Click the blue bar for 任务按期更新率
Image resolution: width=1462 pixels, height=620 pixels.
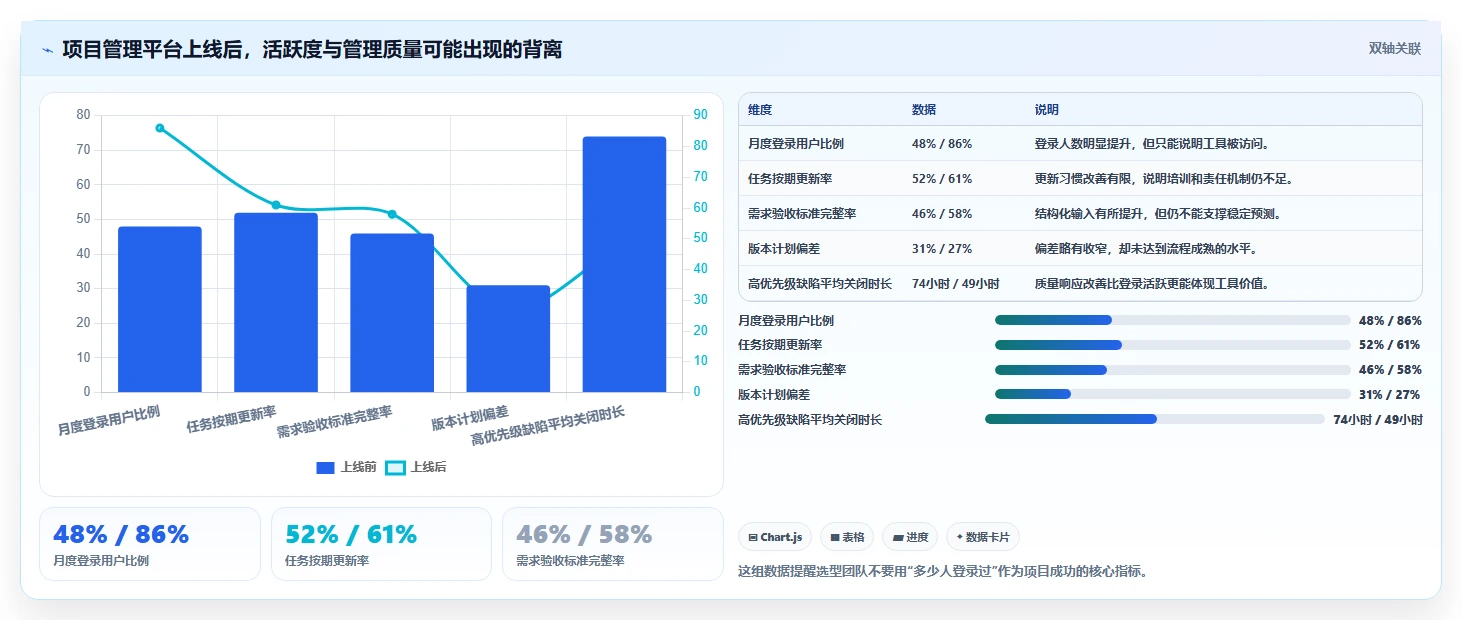(276, 302)
